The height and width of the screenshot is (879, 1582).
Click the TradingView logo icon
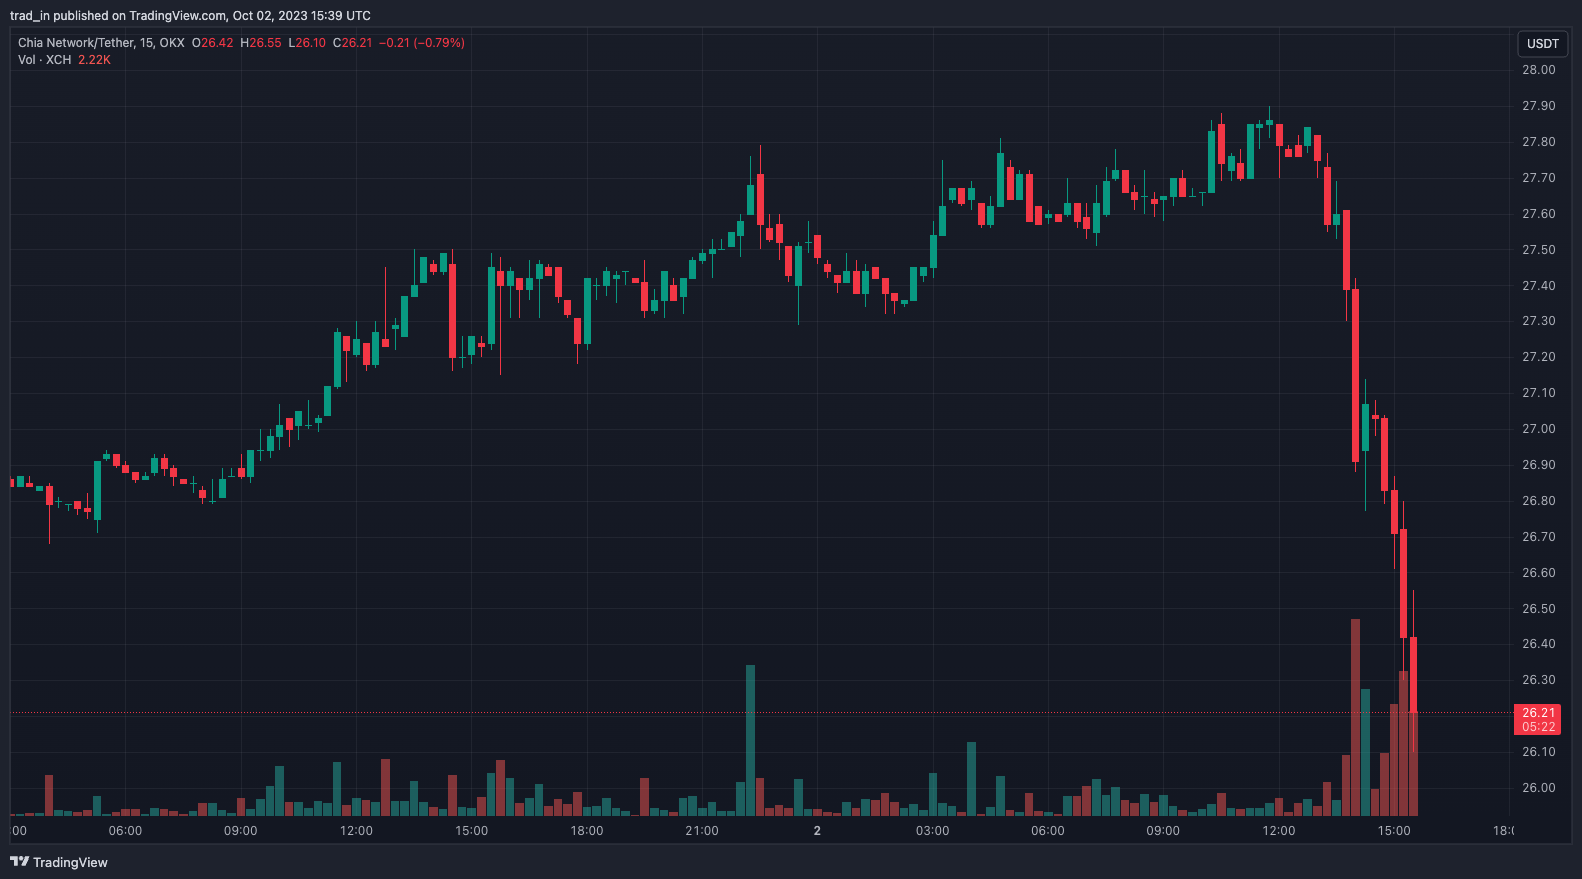click(19, 862)
